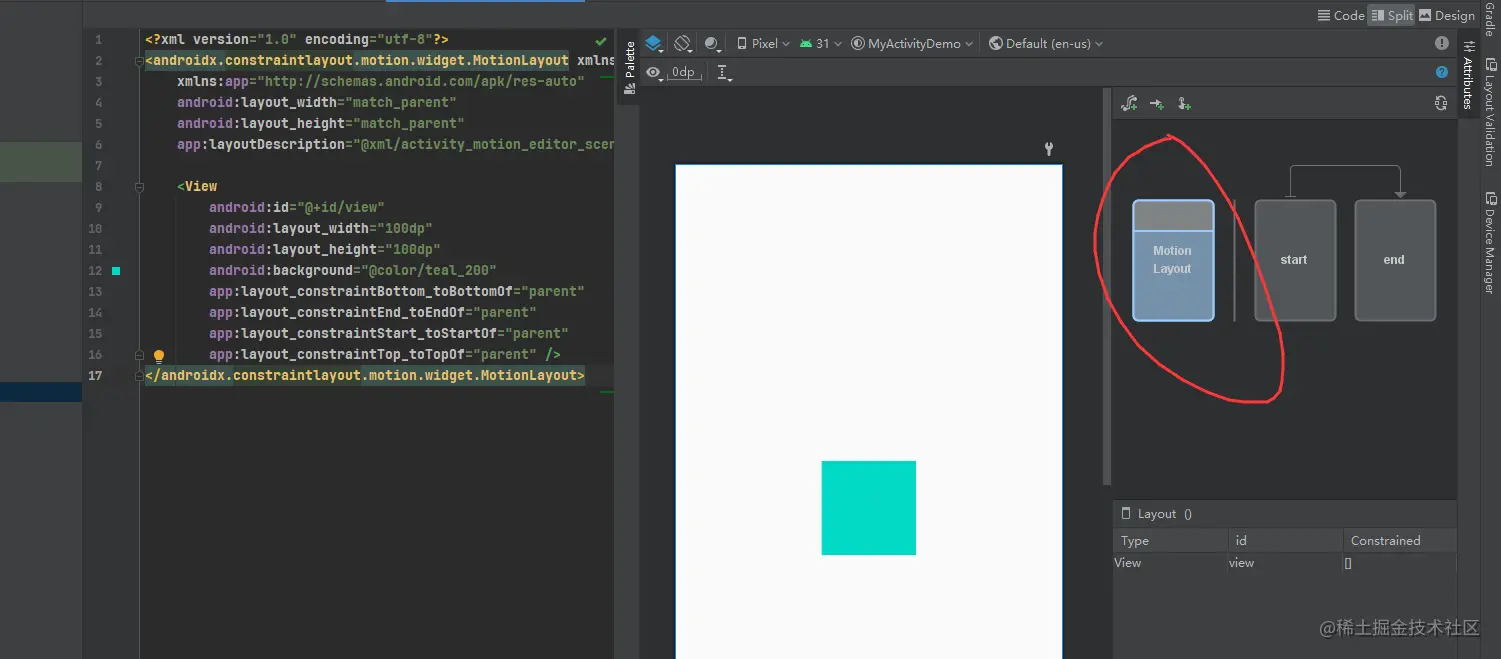
Task: Select the View row in layout table
Action: click(1285, 563)
